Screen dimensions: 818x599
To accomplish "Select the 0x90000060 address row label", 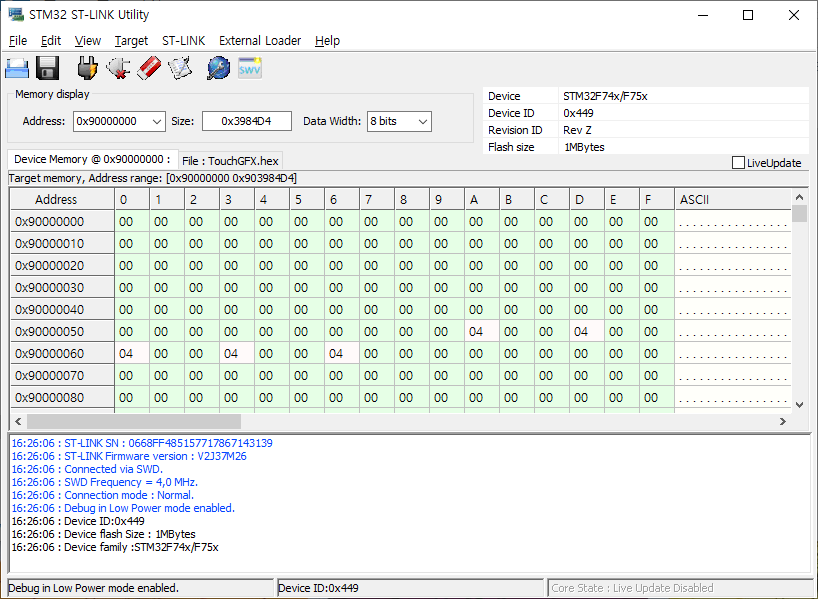I will click(x=63, y=353).
